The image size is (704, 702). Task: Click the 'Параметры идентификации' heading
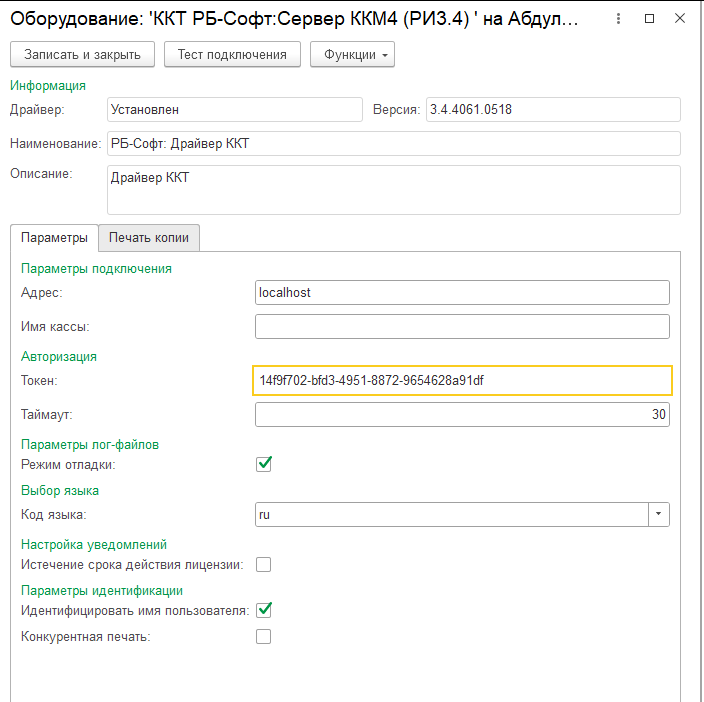[102, 591]
